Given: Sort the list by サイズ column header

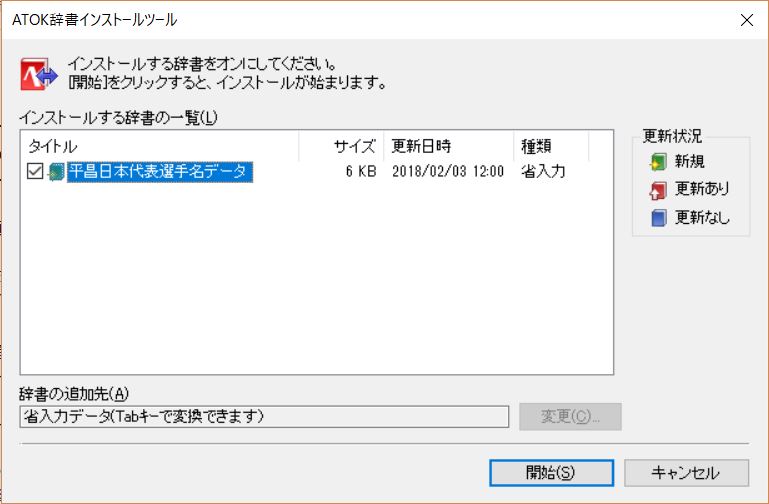Looking at the screenshot, I should tap(341, 146).
